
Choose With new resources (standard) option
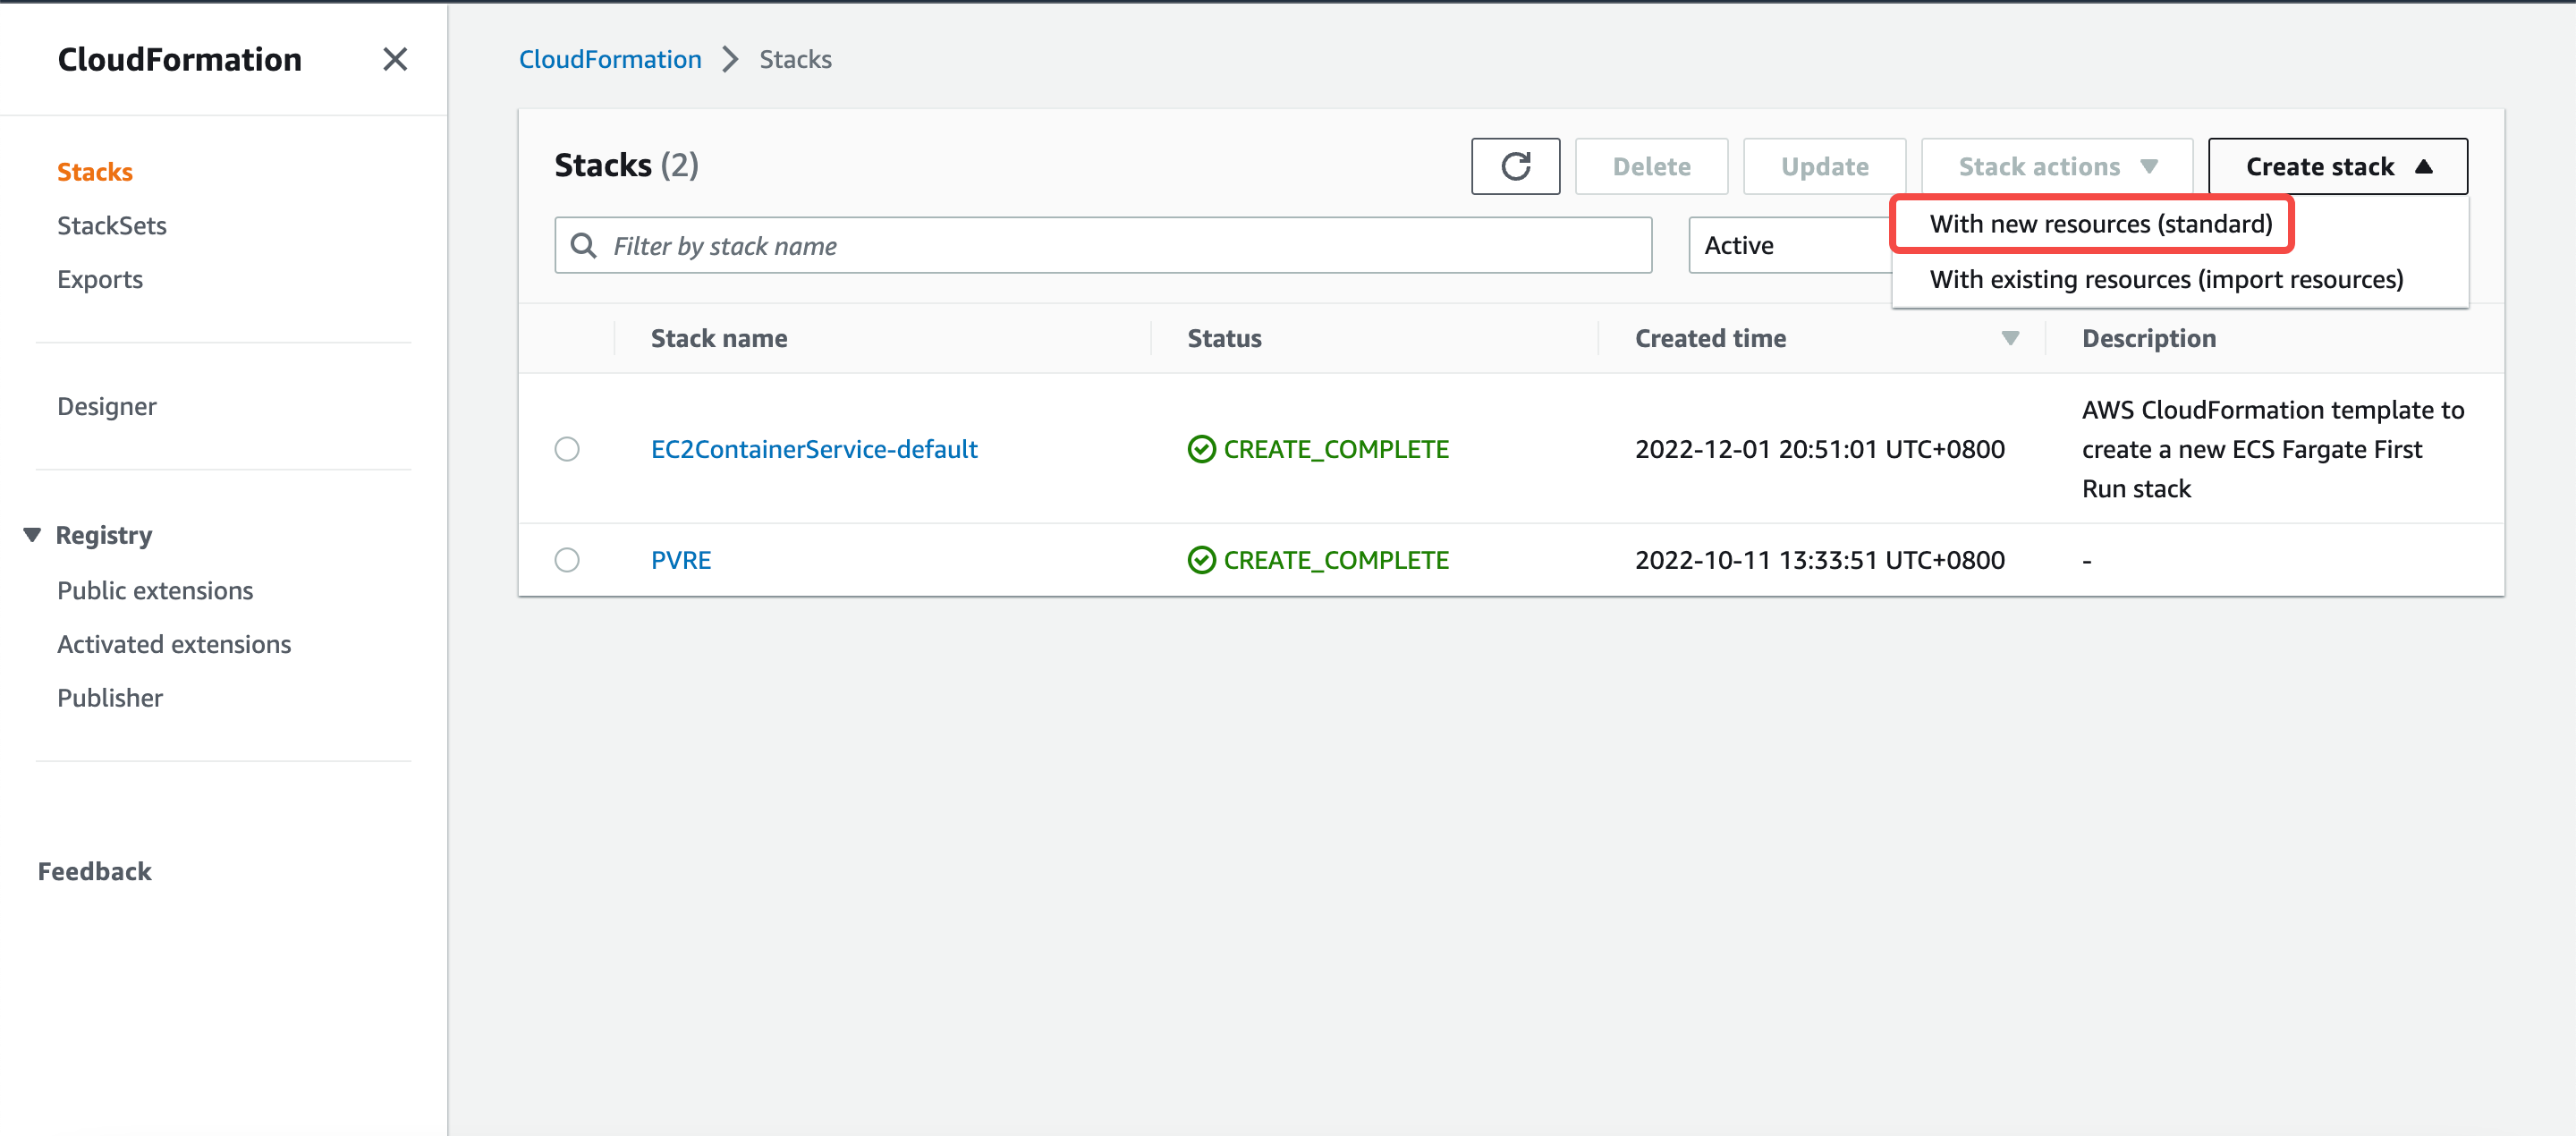coord(2101,224)
